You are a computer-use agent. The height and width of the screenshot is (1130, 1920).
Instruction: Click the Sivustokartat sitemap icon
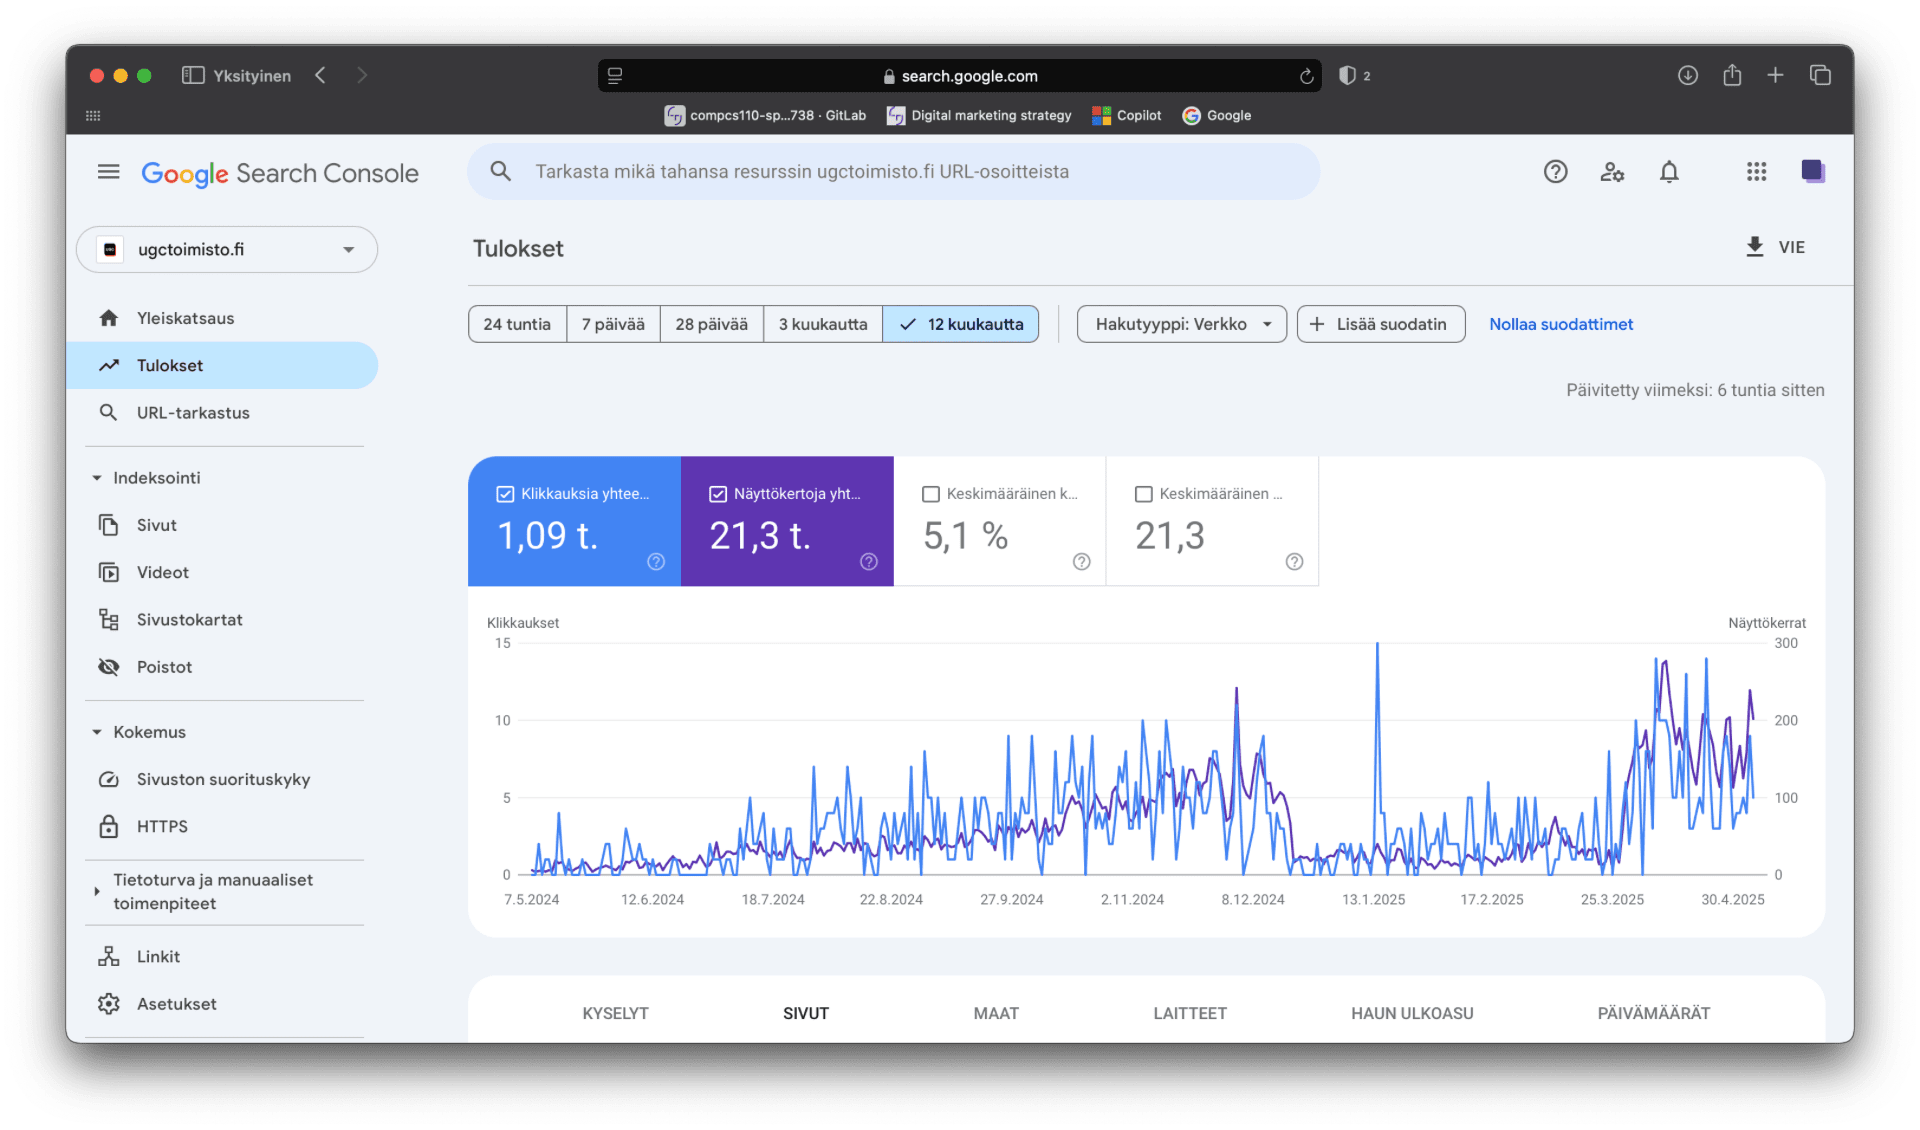coord(109,620)
